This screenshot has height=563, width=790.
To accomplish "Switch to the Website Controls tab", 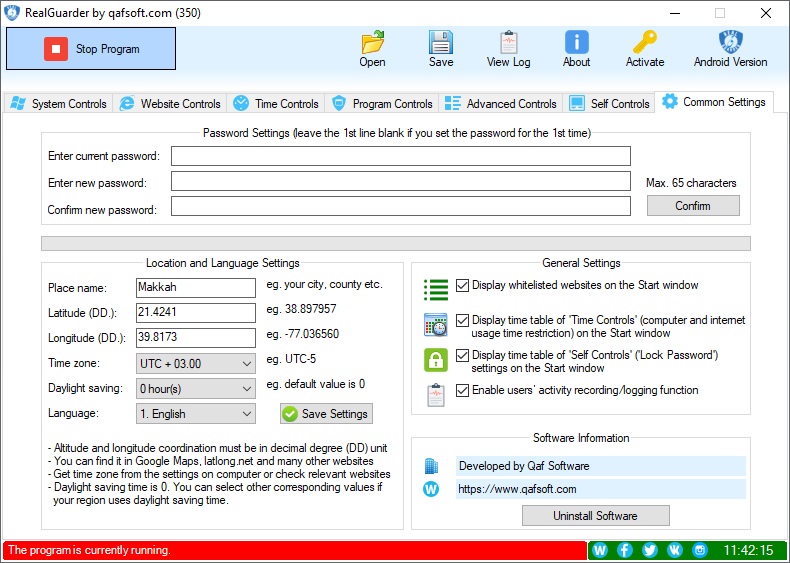I will pyautogui.click(x=169, y=104).
